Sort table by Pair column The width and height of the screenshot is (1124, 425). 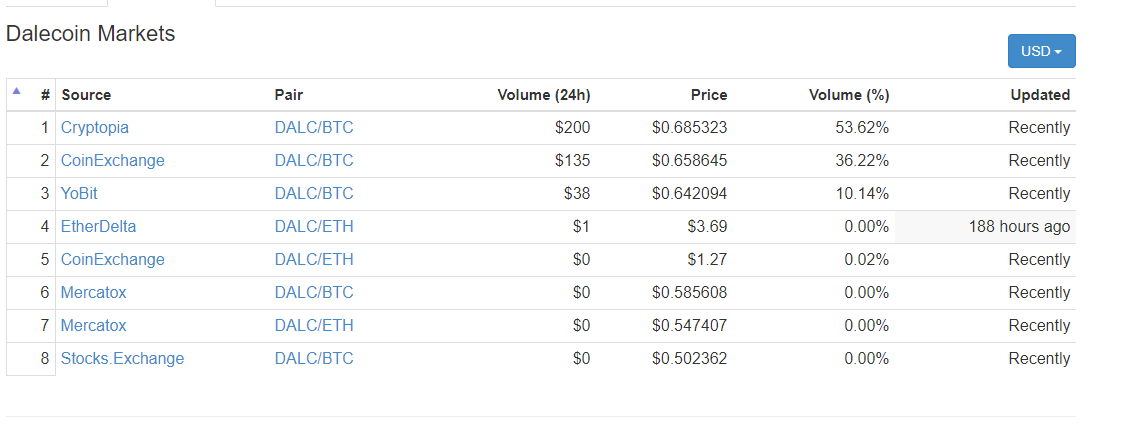tap(289, 95)
